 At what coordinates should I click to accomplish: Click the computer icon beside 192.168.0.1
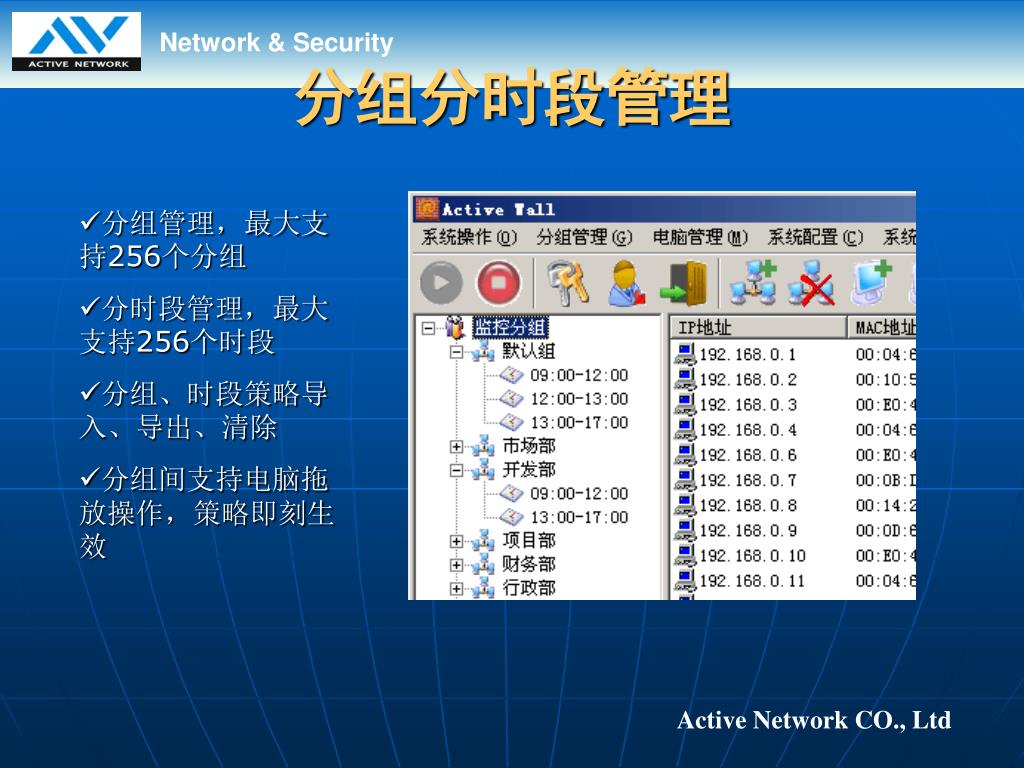coord(684,354)
